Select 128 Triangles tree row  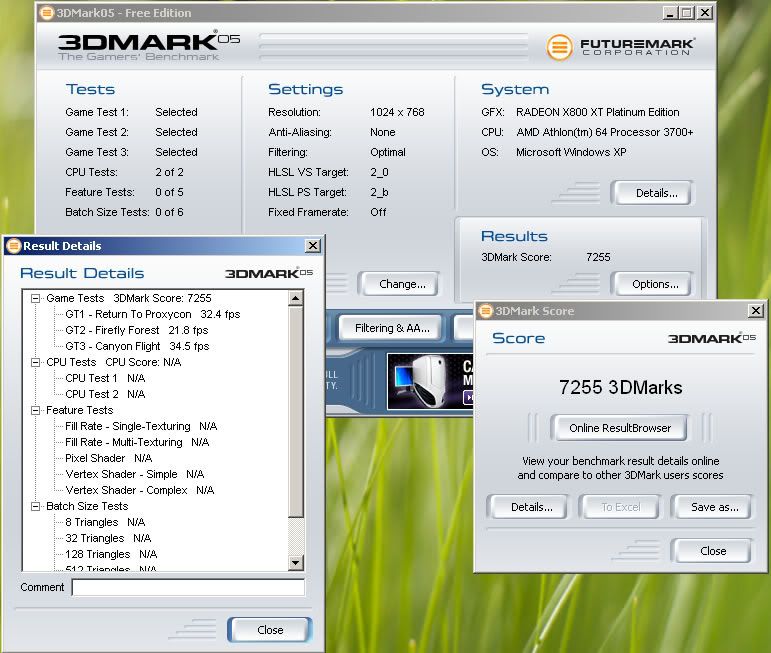[111, 554]
